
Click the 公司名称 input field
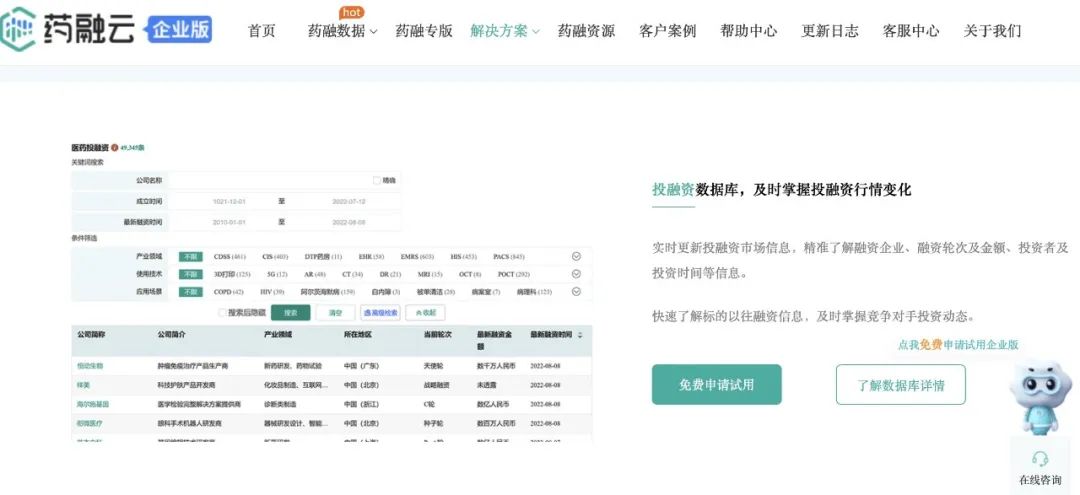tap(268, 180)
